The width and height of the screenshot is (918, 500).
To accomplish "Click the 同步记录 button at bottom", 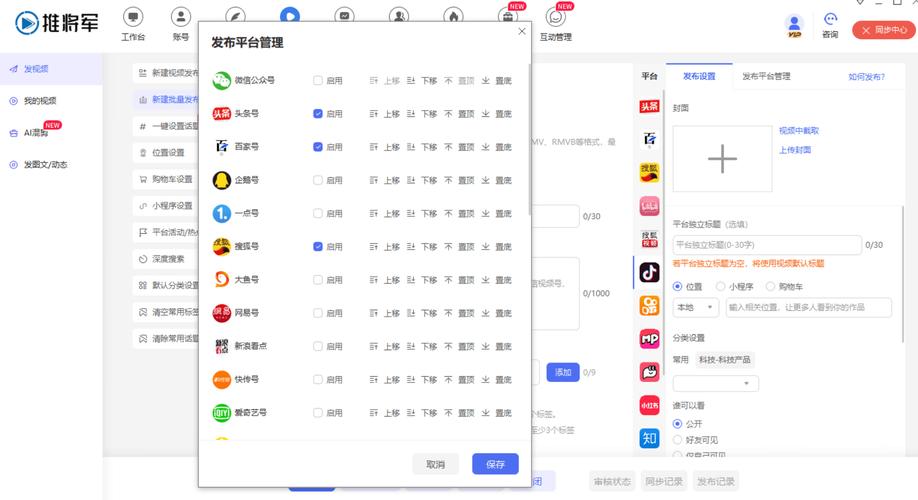I will coord(664,481).
